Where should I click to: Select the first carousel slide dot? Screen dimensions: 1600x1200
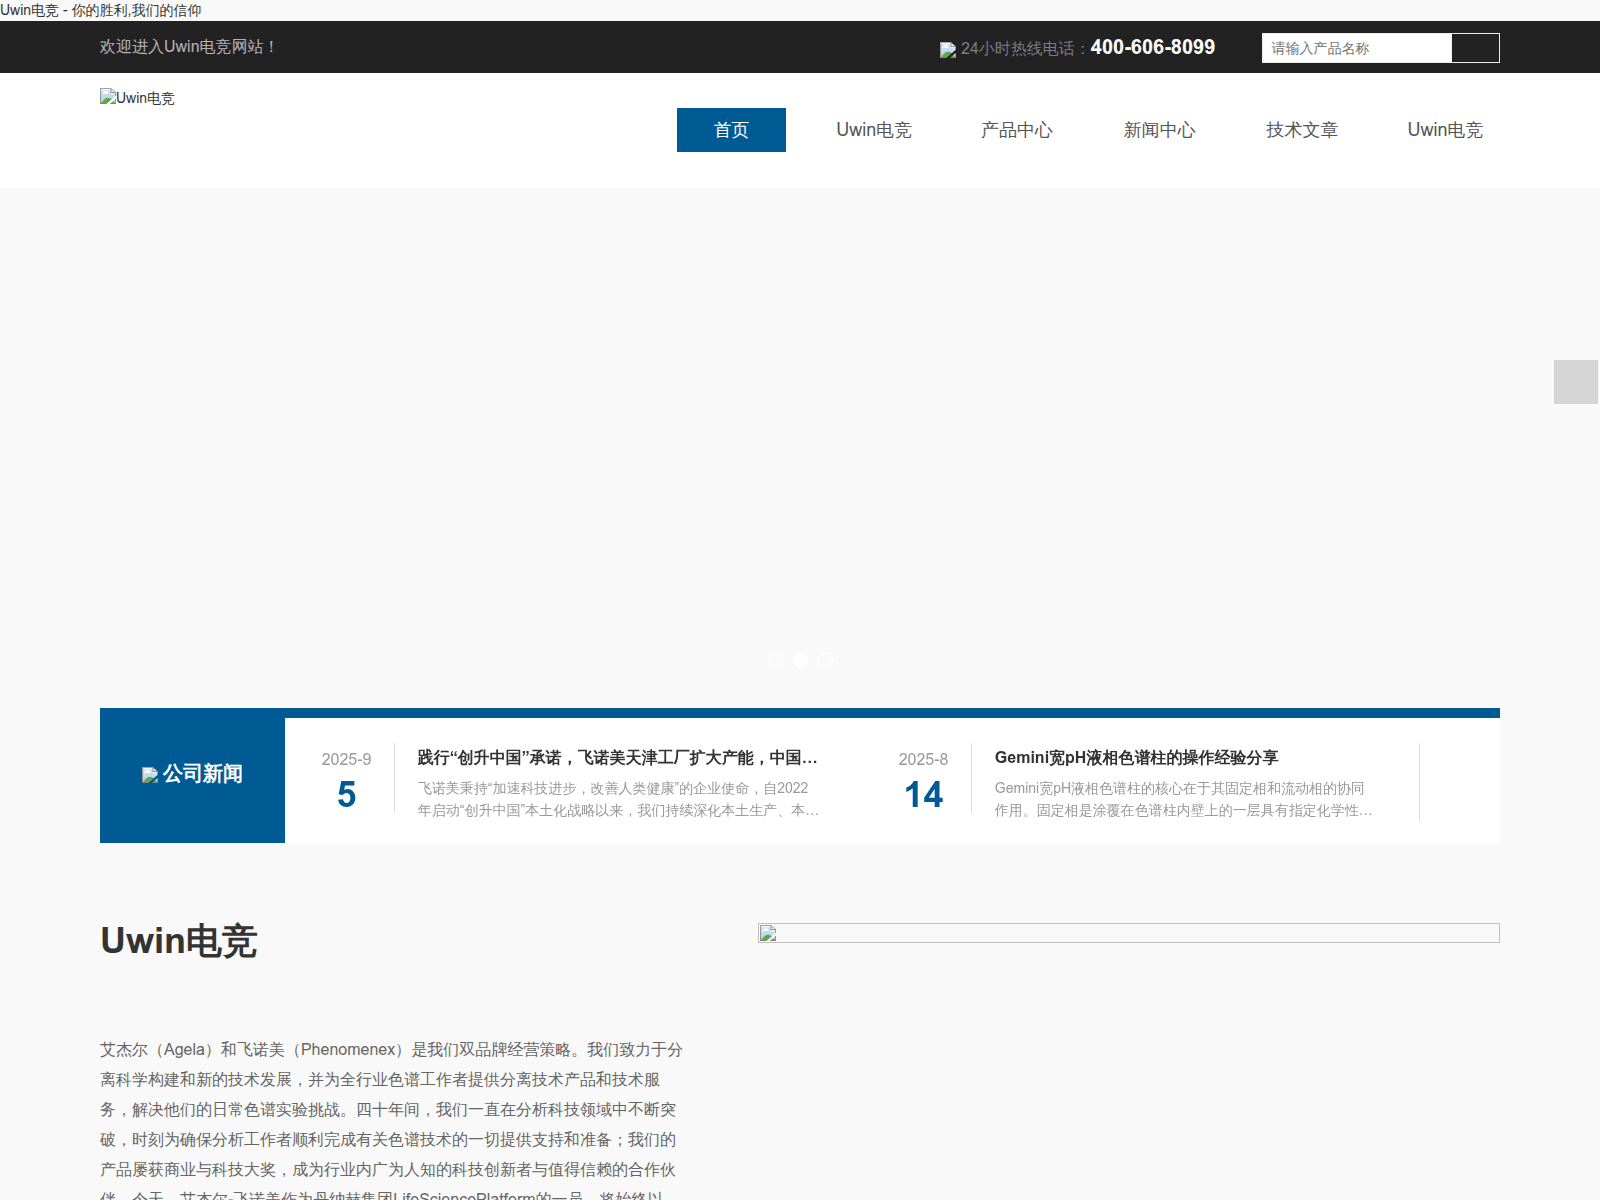[x=775, y=660]
